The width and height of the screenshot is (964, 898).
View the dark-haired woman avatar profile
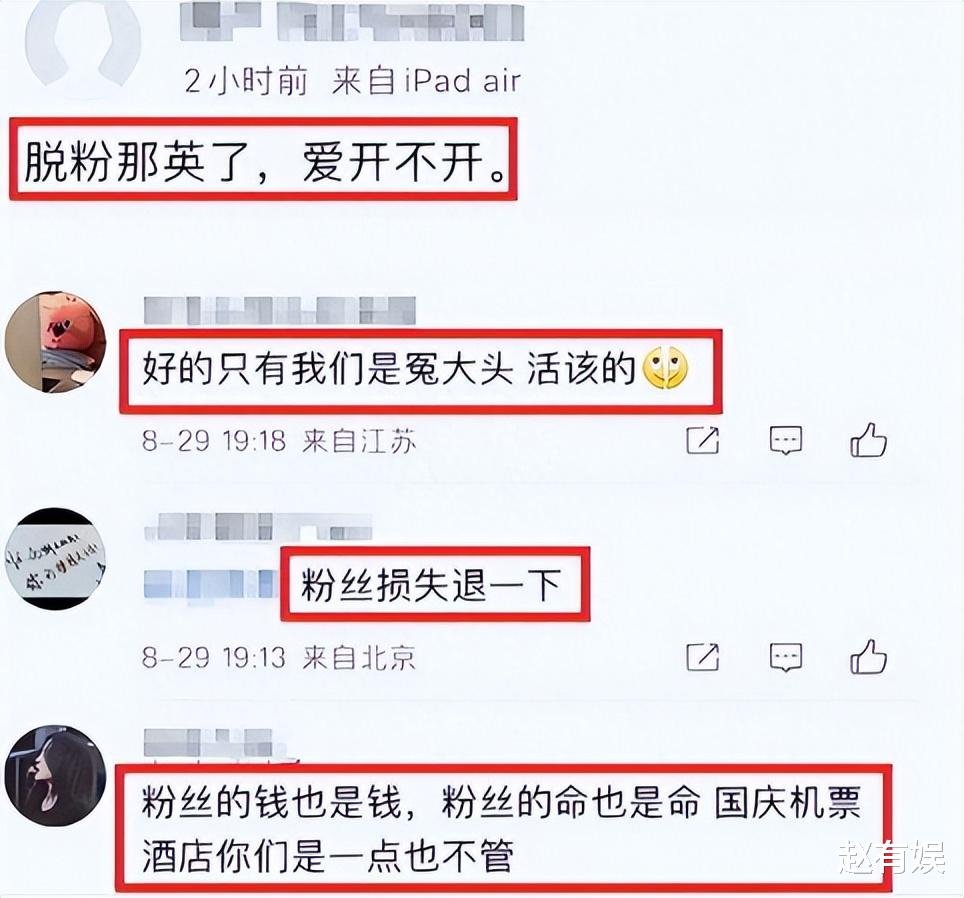click(x=55, y=776)
